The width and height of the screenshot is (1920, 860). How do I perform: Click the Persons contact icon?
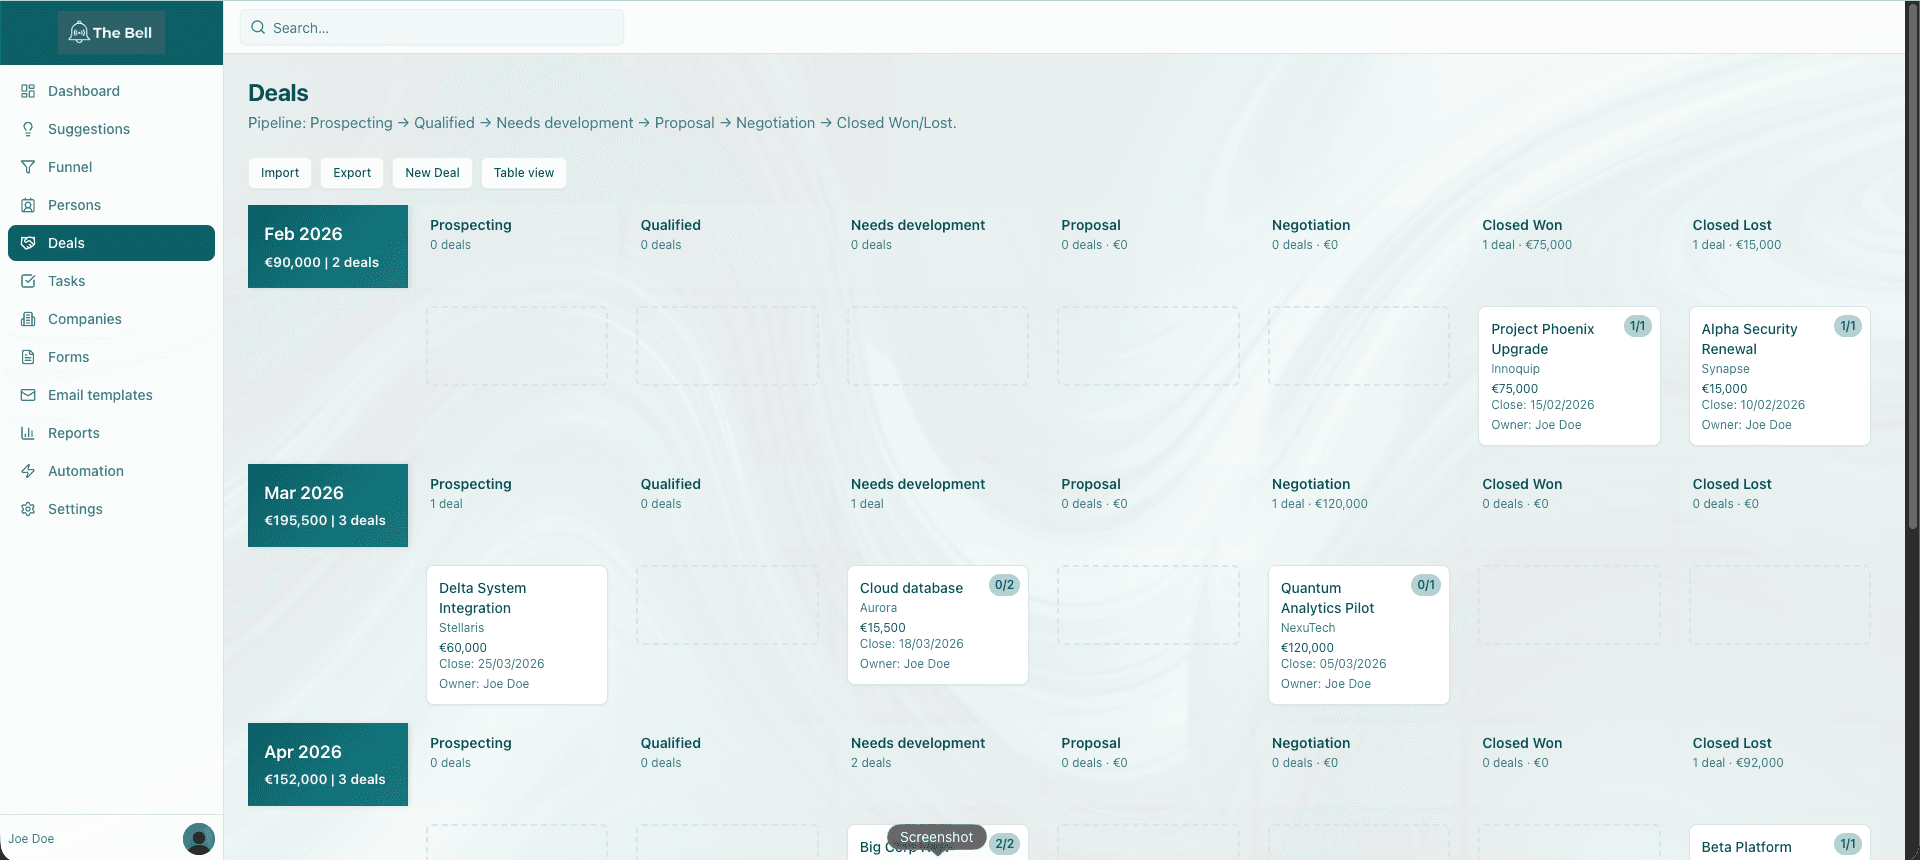(28, 205)
